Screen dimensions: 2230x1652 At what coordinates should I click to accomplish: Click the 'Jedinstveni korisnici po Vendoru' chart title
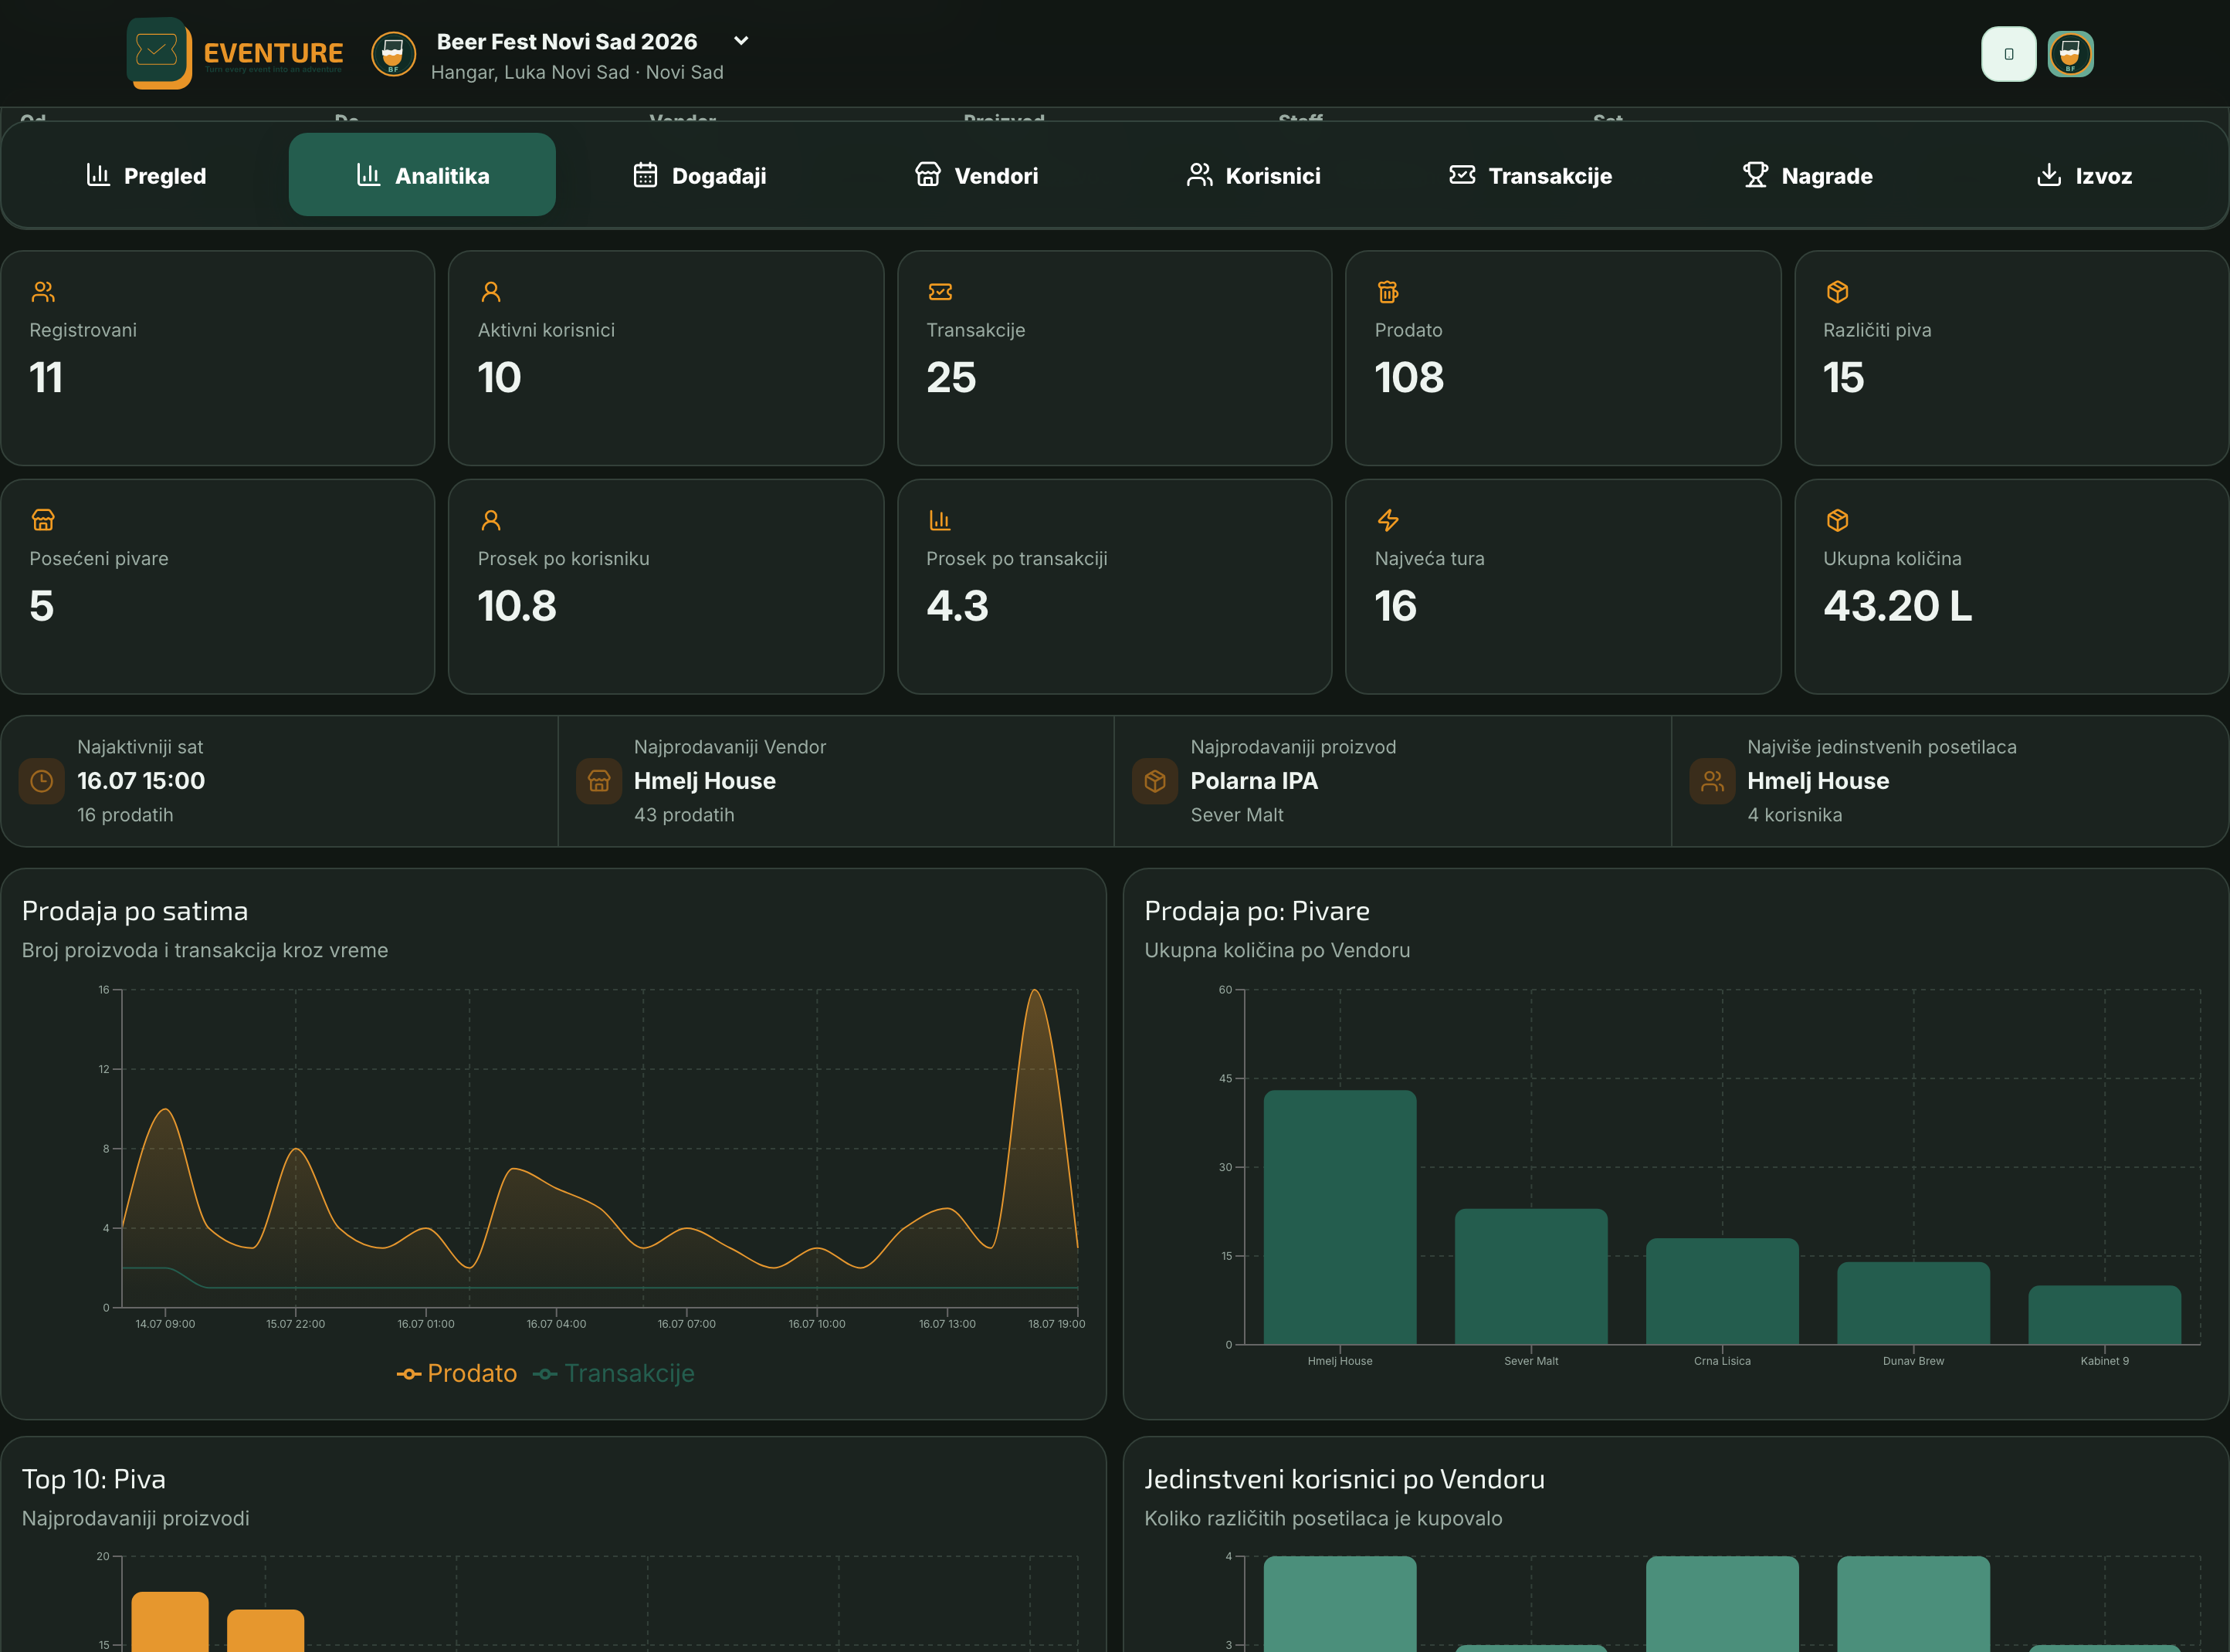pyautogui.click(x=1345, y=1479)
